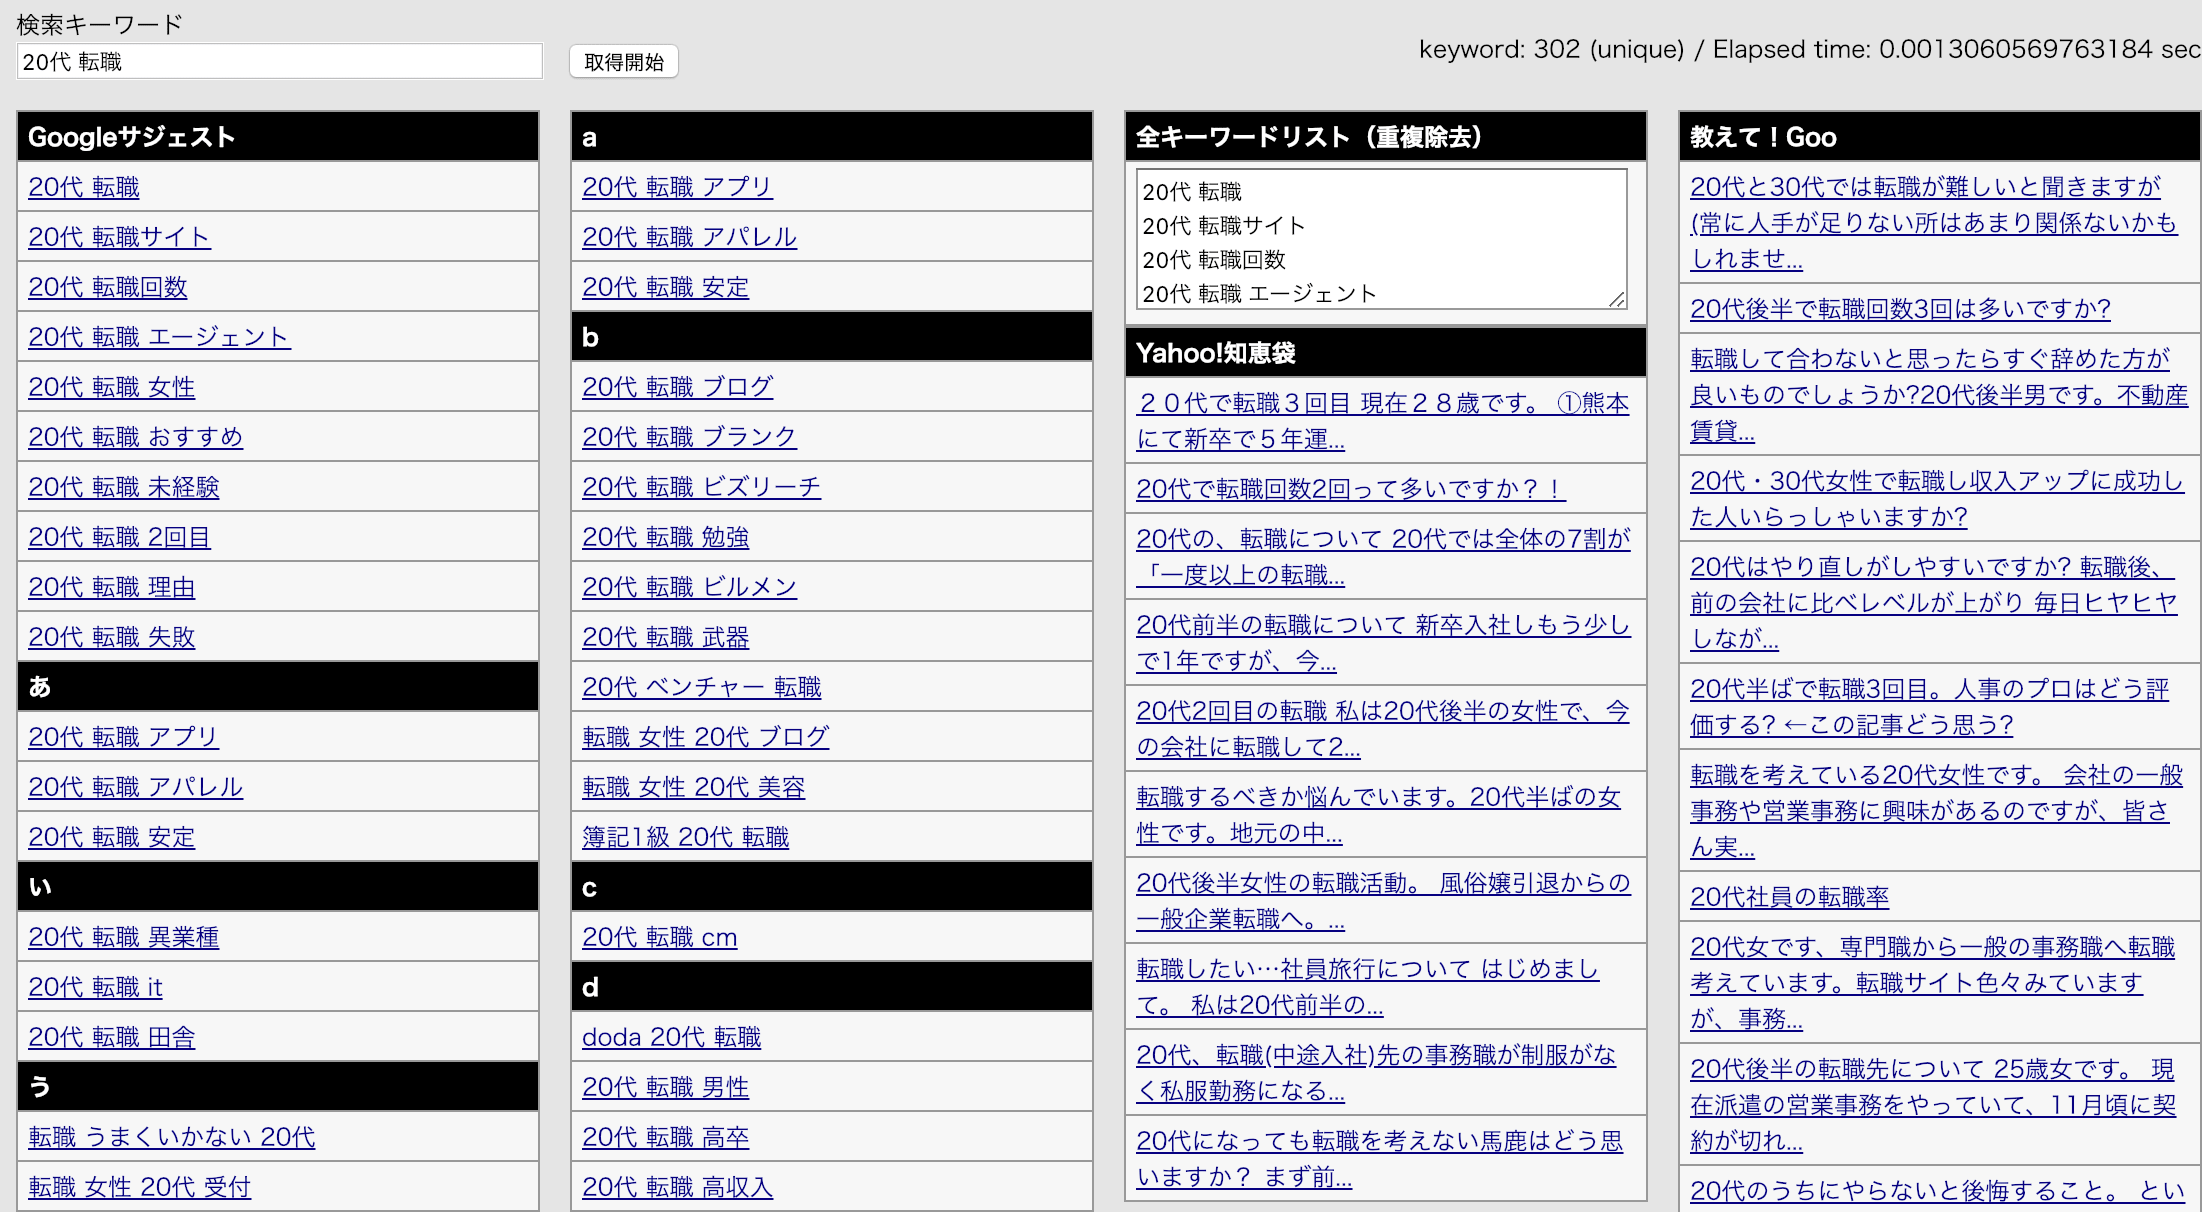Open Yahoo question 20代2回目の転職
The image size is (2202, 1212).
[1383, 729]
